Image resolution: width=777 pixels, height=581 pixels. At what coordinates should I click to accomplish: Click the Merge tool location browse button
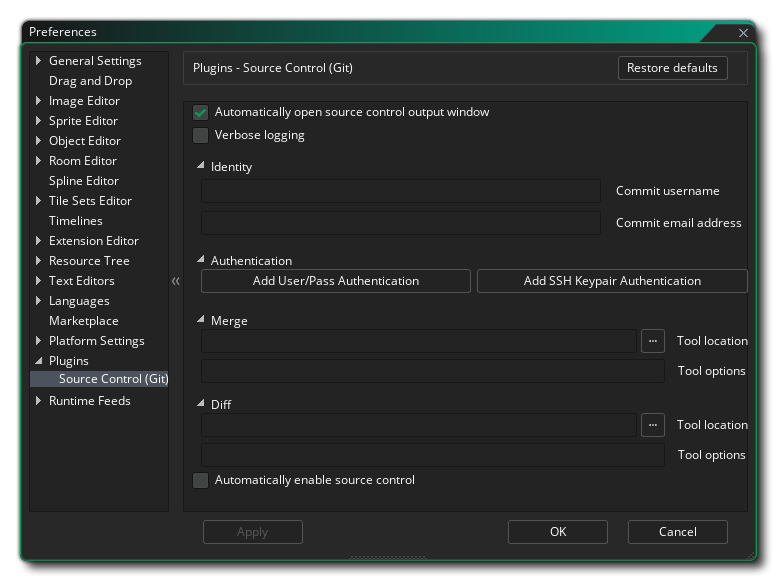pyautogui.click(x=652, y=341)
